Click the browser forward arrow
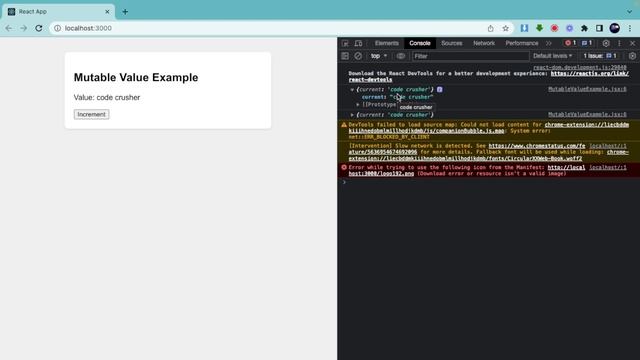The image size is (640, 360). click(x=24, y=28)
